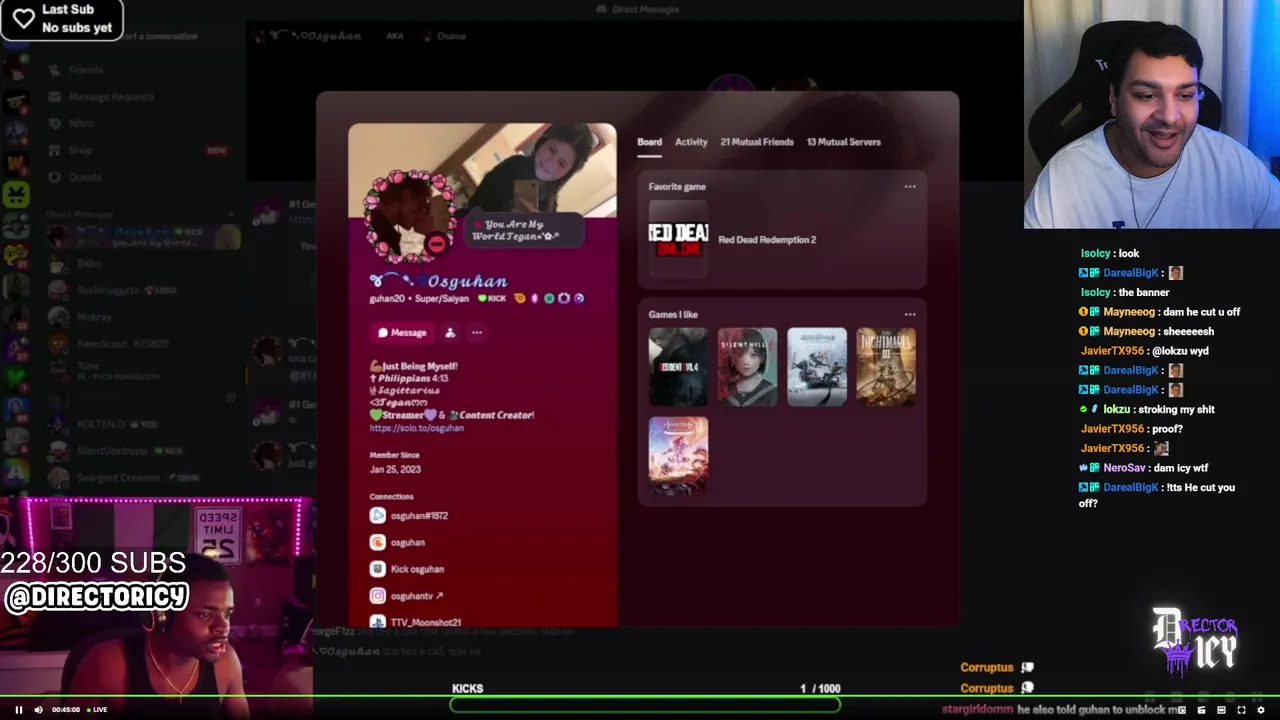Open the Little Nightmares III game cover

886,367
